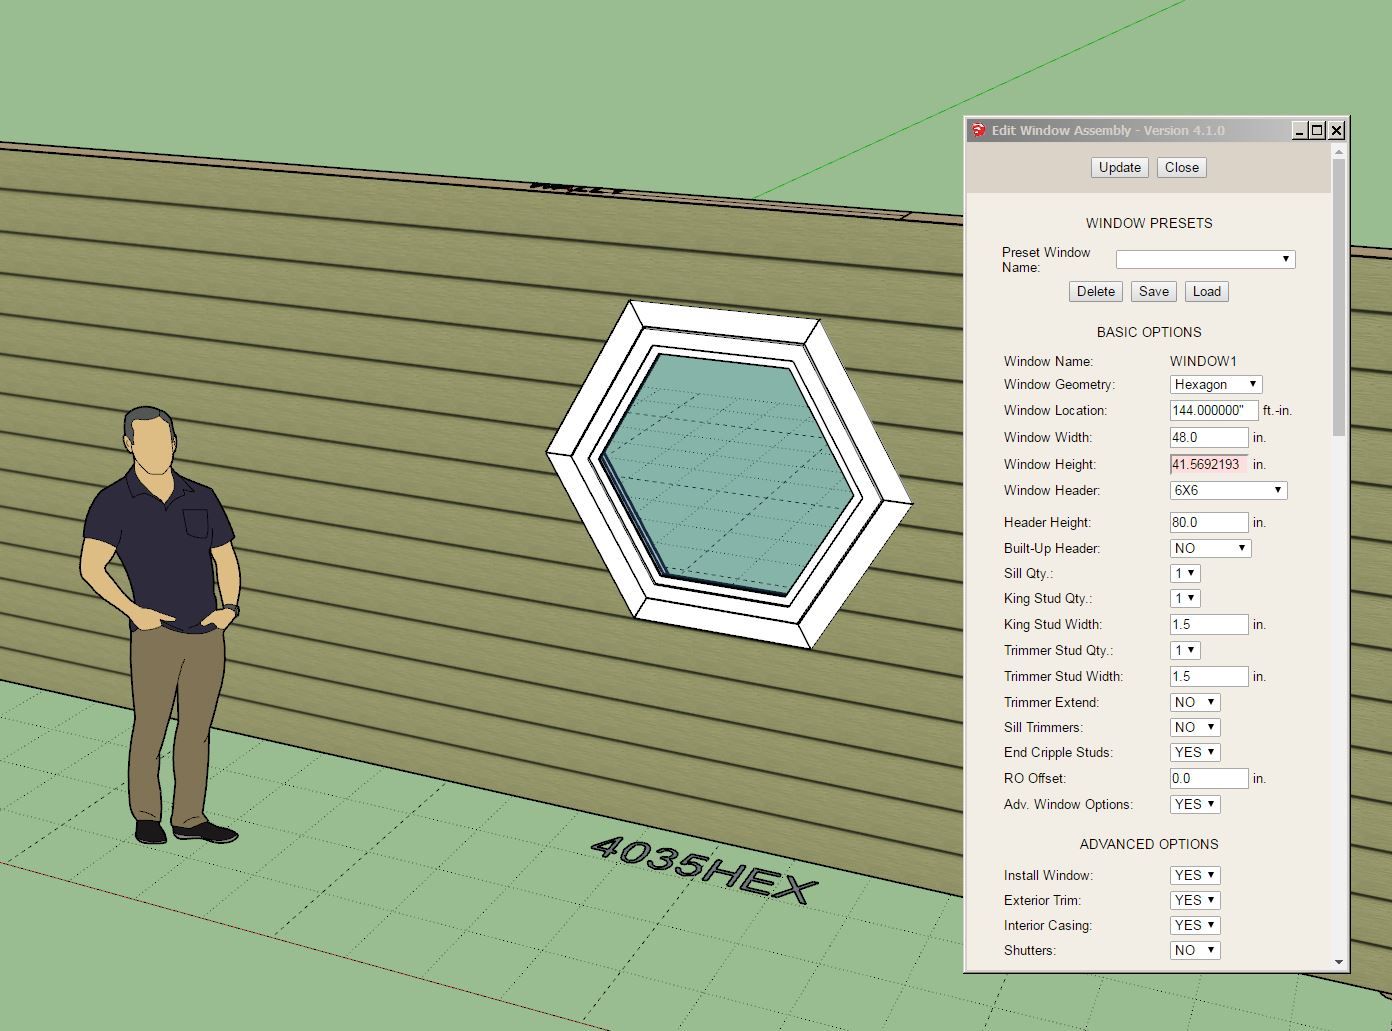Click the King Stud Width input field

tap(1209, 624)
